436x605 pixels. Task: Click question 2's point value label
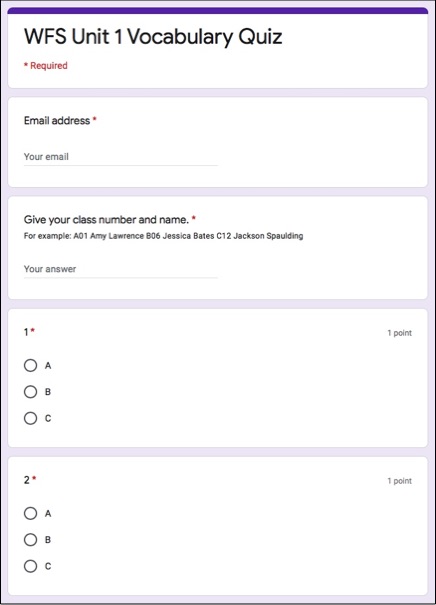pyautogui.click(x=400, y=481)
